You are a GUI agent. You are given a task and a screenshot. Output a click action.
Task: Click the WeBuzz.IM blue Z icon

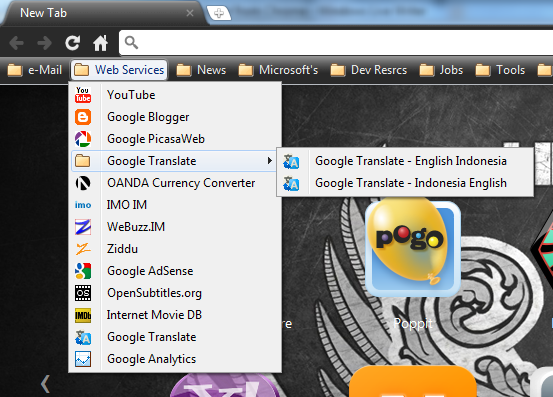83,227
